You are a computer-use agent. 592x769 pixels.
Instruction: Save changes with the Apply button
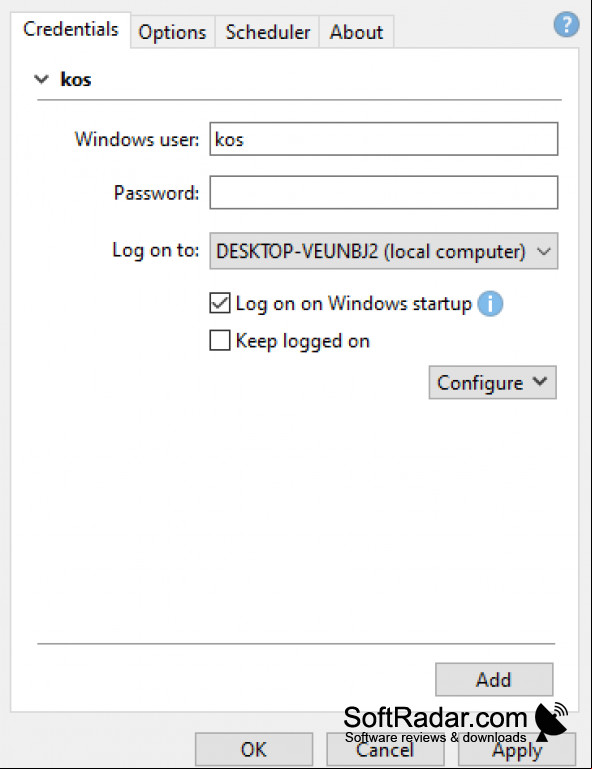[x=517, y=749]
